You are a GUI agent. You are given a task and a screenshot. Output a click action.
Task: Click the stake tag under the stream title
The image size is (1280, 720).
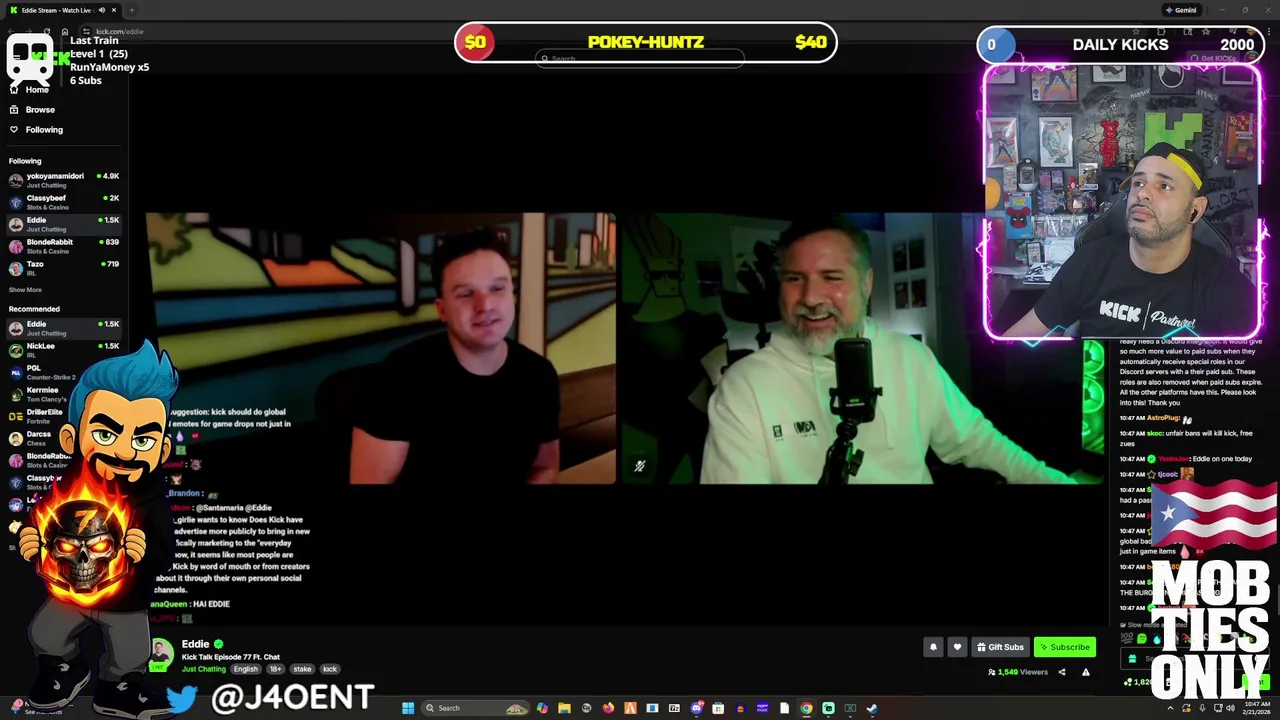302,669
